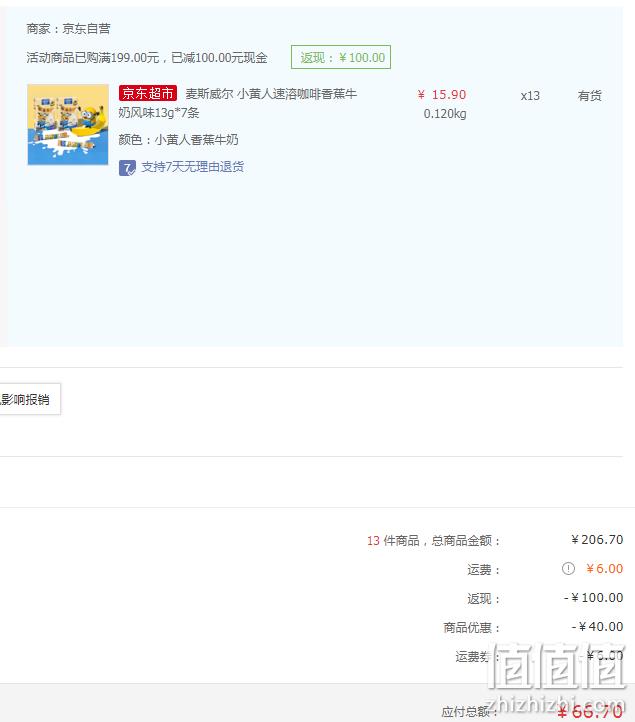This screenshot has height=722, width=635.
Task: Click the 商品优惠 -¥40.00 row
Action: (x=533, y=627)
